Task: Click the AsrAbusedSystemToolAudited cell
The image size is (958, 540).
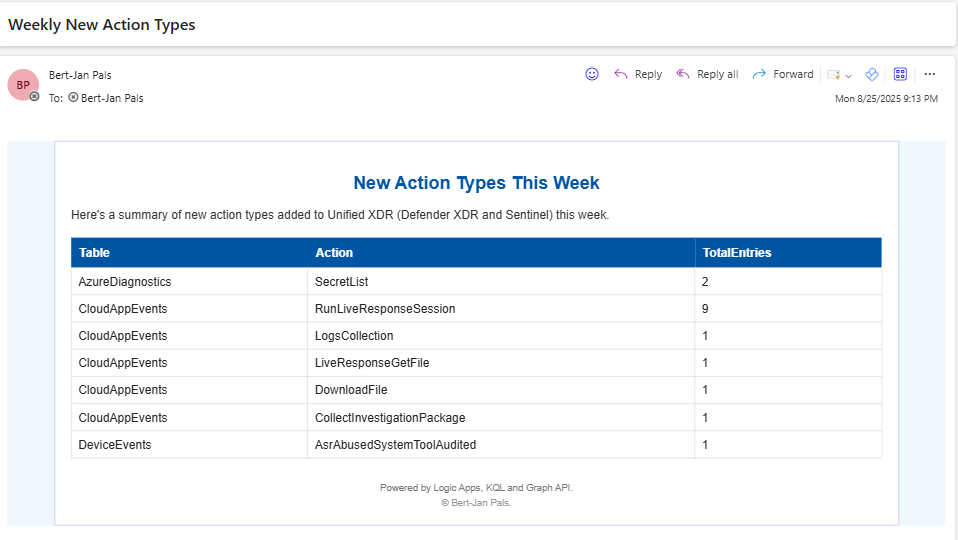Action: coord(395,445)
